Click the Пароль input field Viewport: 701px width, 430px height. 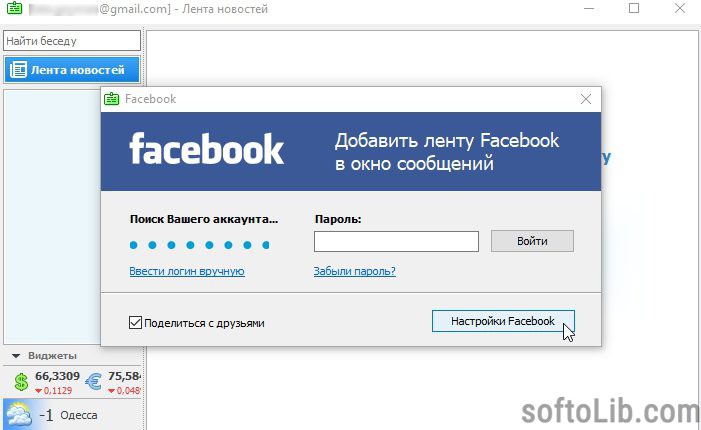pyautogui.click(x=396, y=241)
